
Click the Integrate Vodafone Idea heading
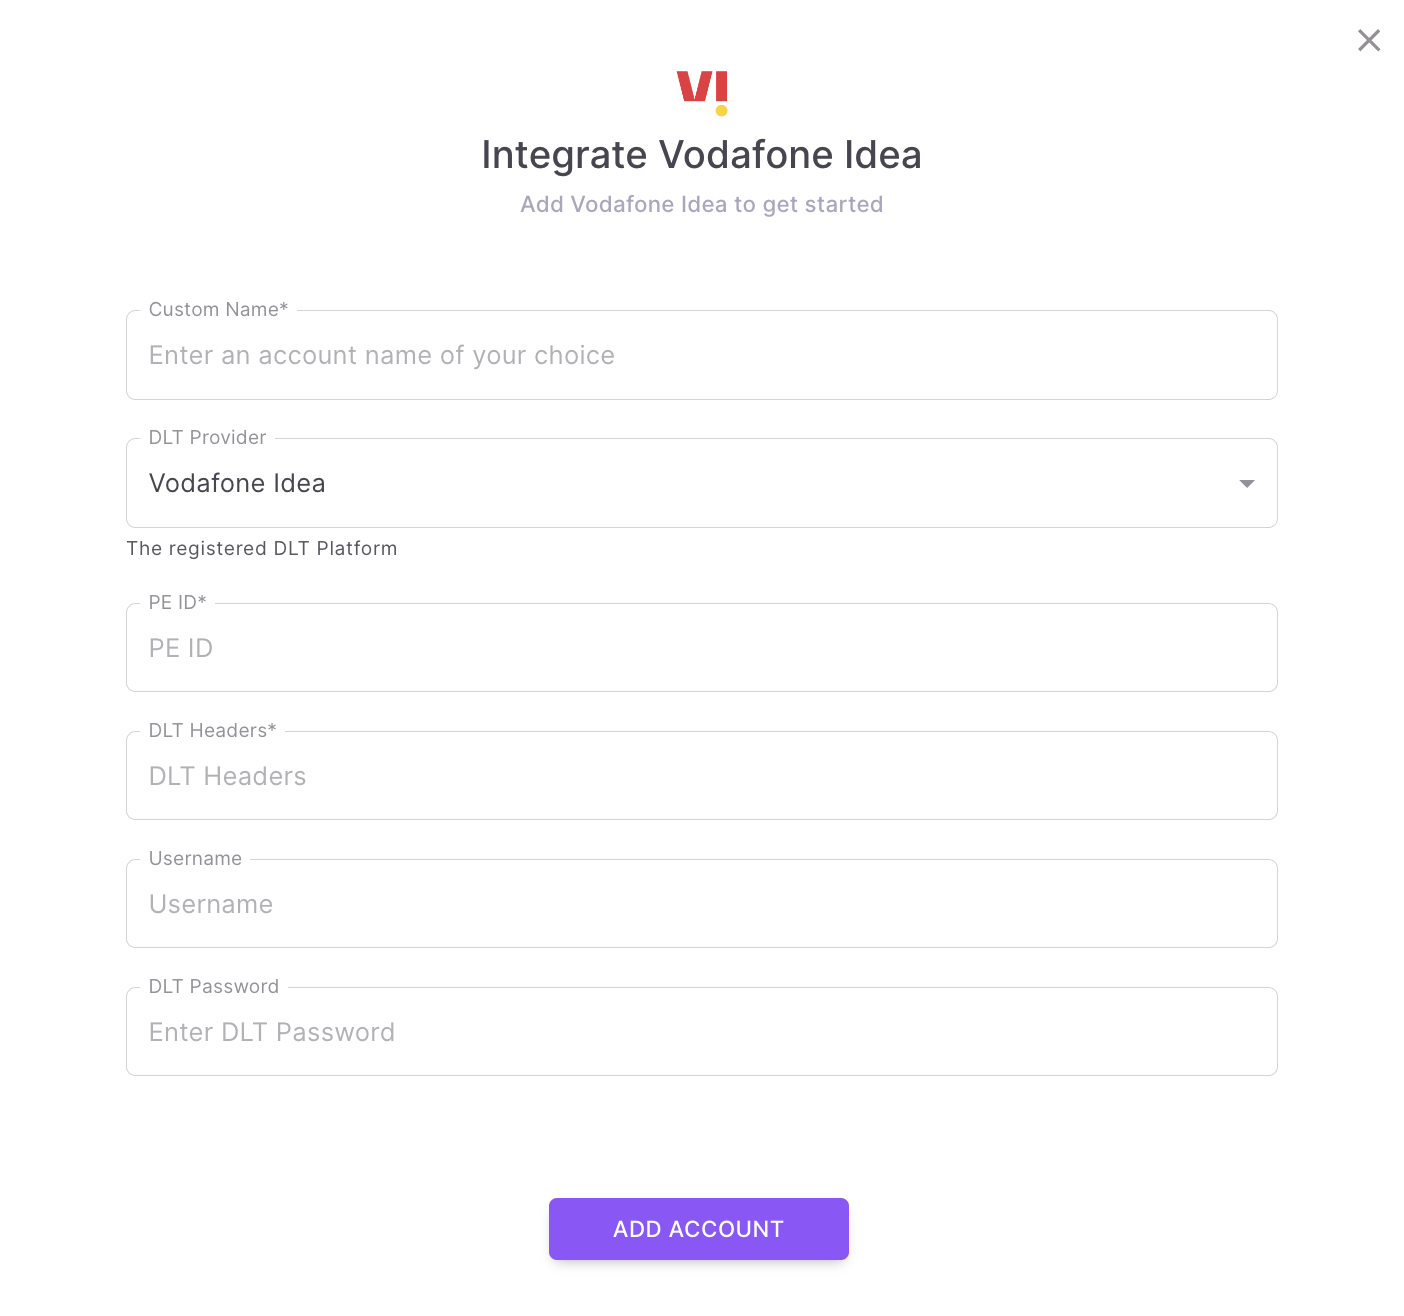(701, 155)
